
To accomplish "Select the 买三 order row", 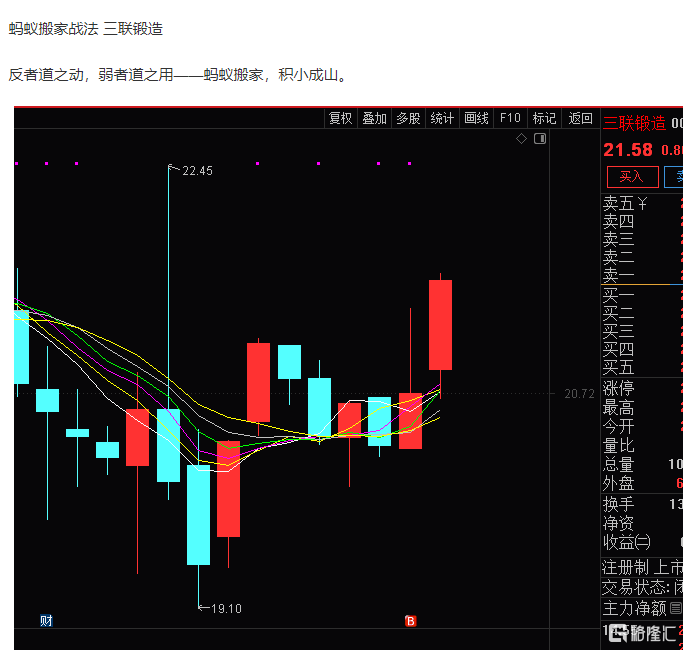I will click(642, 331).
